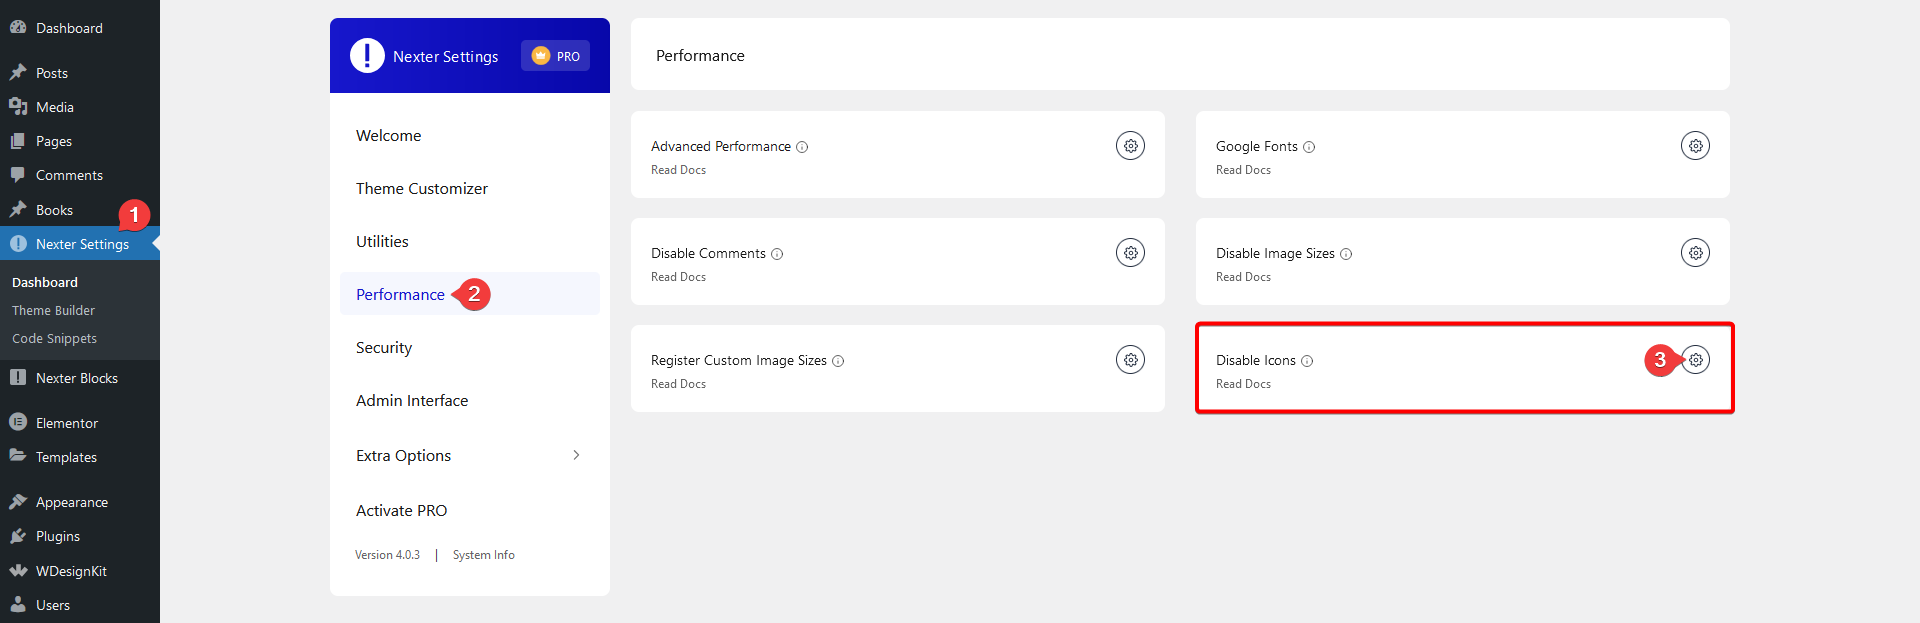This screenshot has height=623, width=1920.
Task: Click the Posts pushpin icon
Action: (x=18, y=71)
